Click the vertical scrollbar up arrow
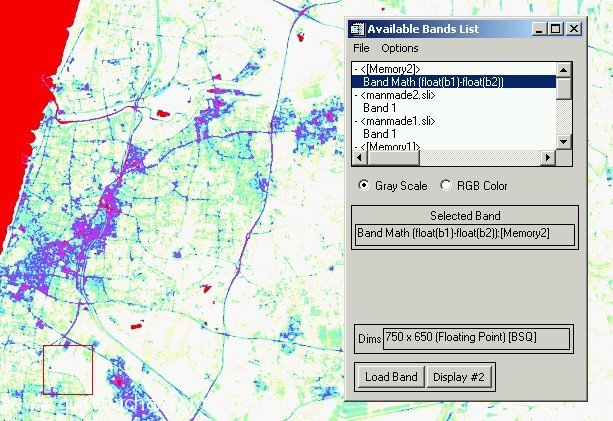This screenshot has height=421, width=613. (563, 70)
